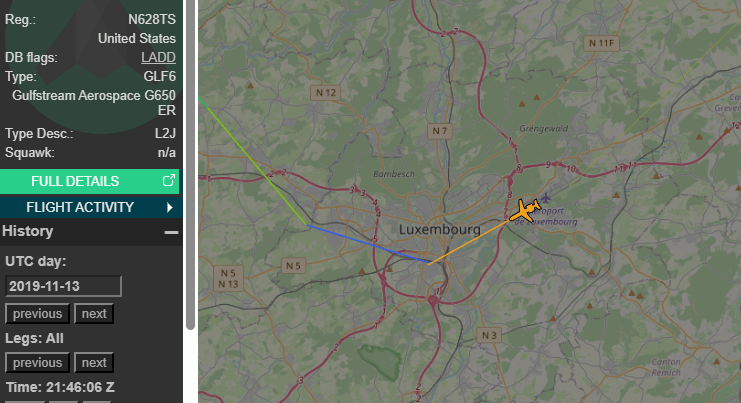Show previous flight leg
741x403 pixels.
[x=37, y=363]
